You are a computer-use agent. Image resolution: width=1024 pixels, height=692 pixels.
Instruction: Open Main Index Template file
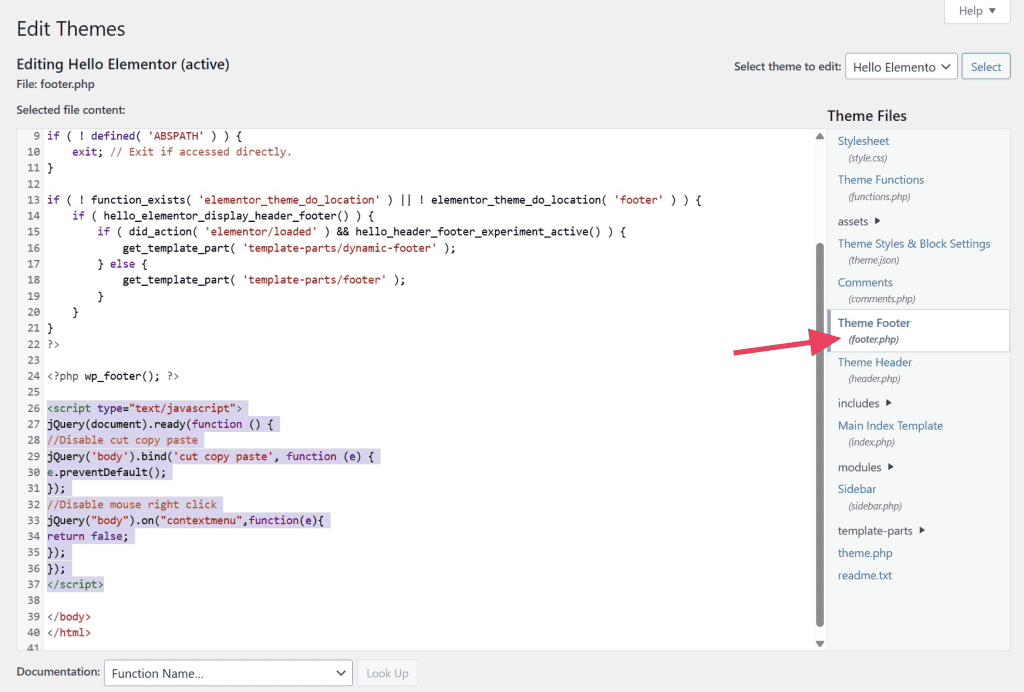pyautogui.click(x=890, y=426)
